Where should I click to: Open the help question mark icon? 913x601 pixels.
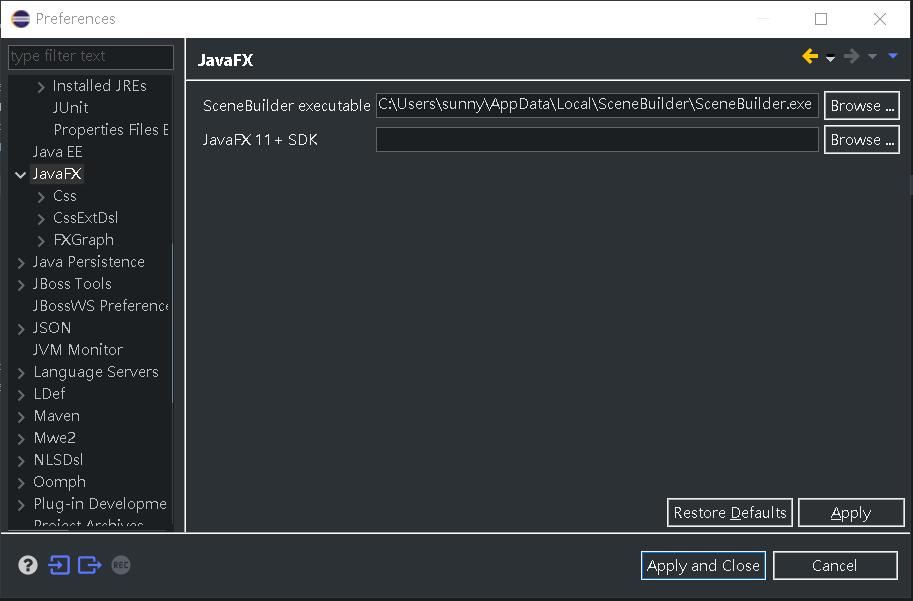click(x=28, y=565)
